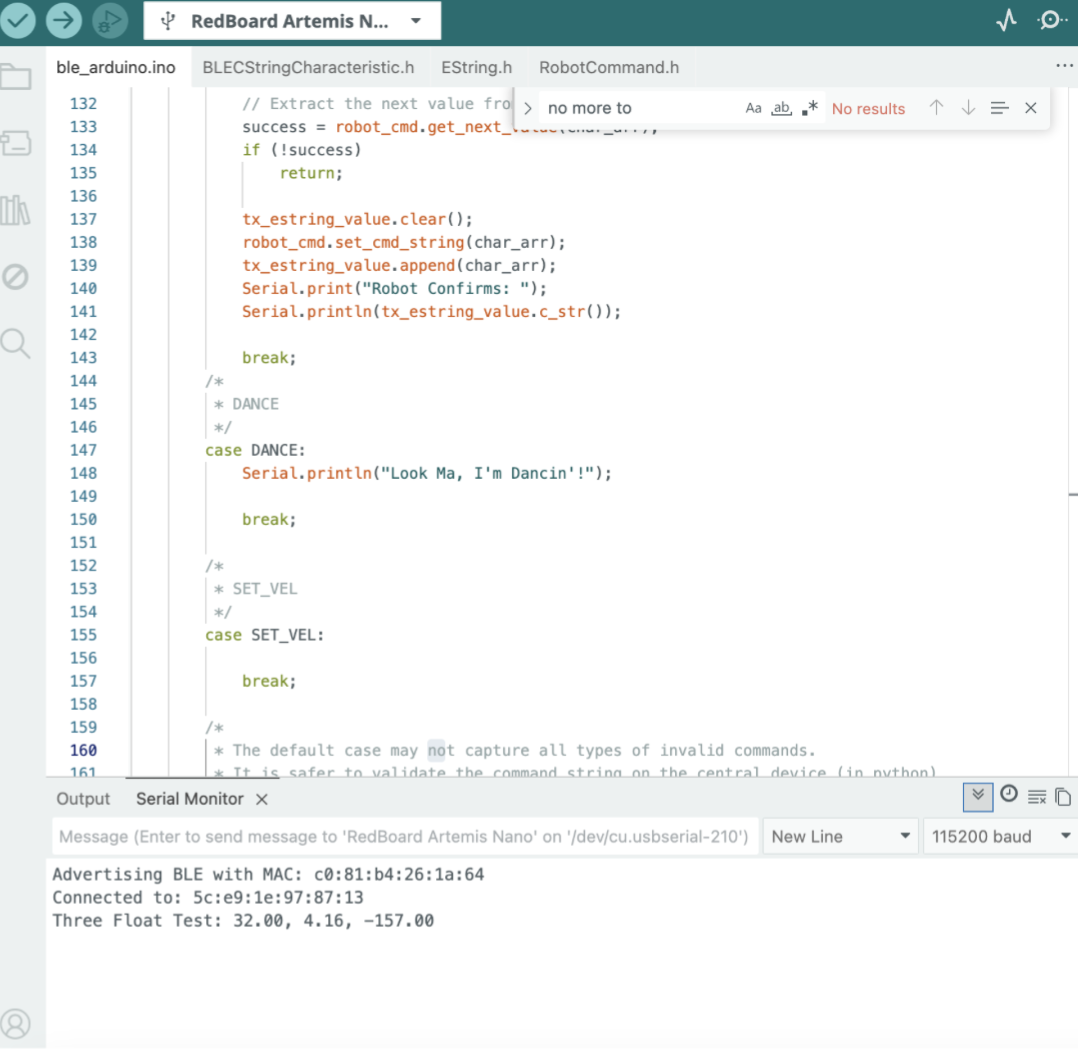Close the find widget with X

[1030, 108]
